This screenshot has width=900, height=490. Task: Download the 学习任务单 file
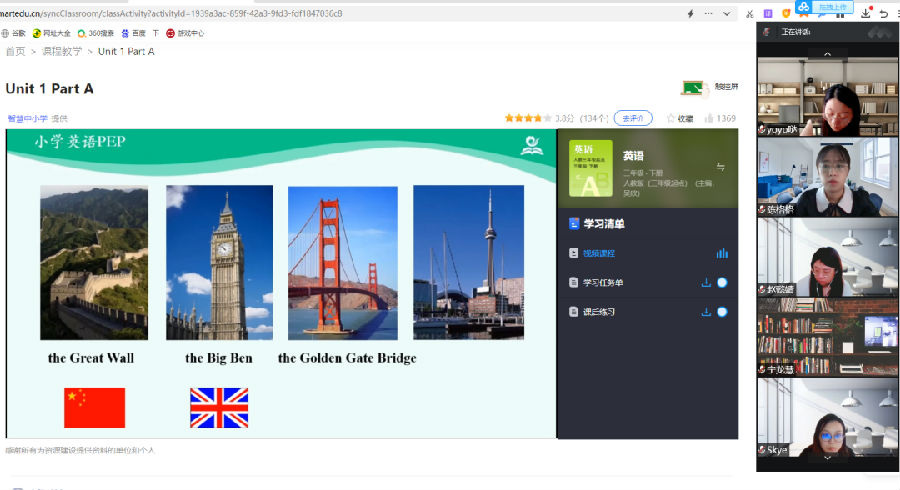click(x=706, y=283)
